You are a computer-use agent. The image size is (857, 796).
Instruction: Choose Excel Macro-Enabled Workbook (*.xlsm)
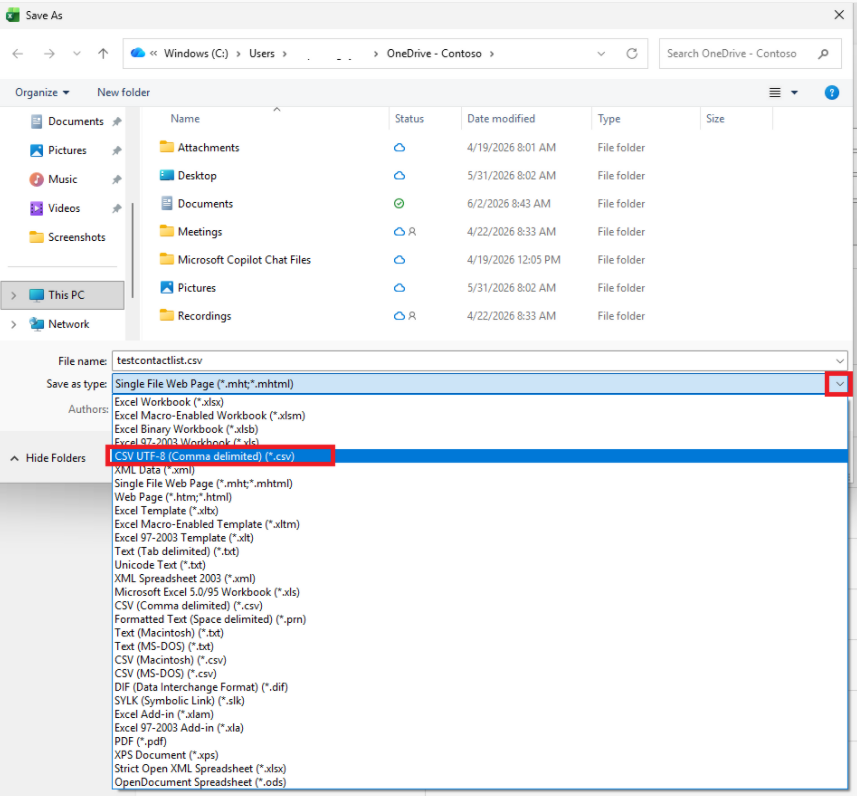(480, 415)
